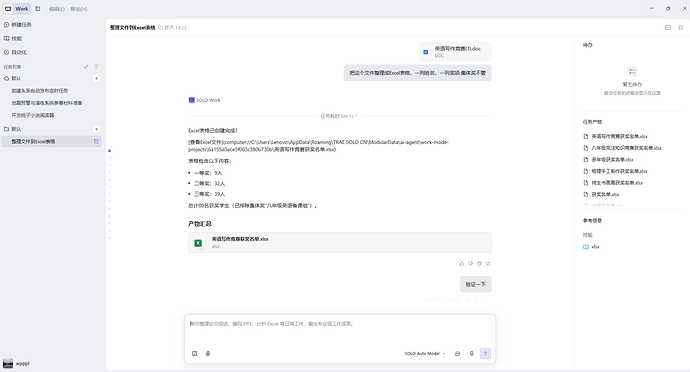Click the send arrow button
This screenshot has width=690, height=372.
[x=485, y=354]
